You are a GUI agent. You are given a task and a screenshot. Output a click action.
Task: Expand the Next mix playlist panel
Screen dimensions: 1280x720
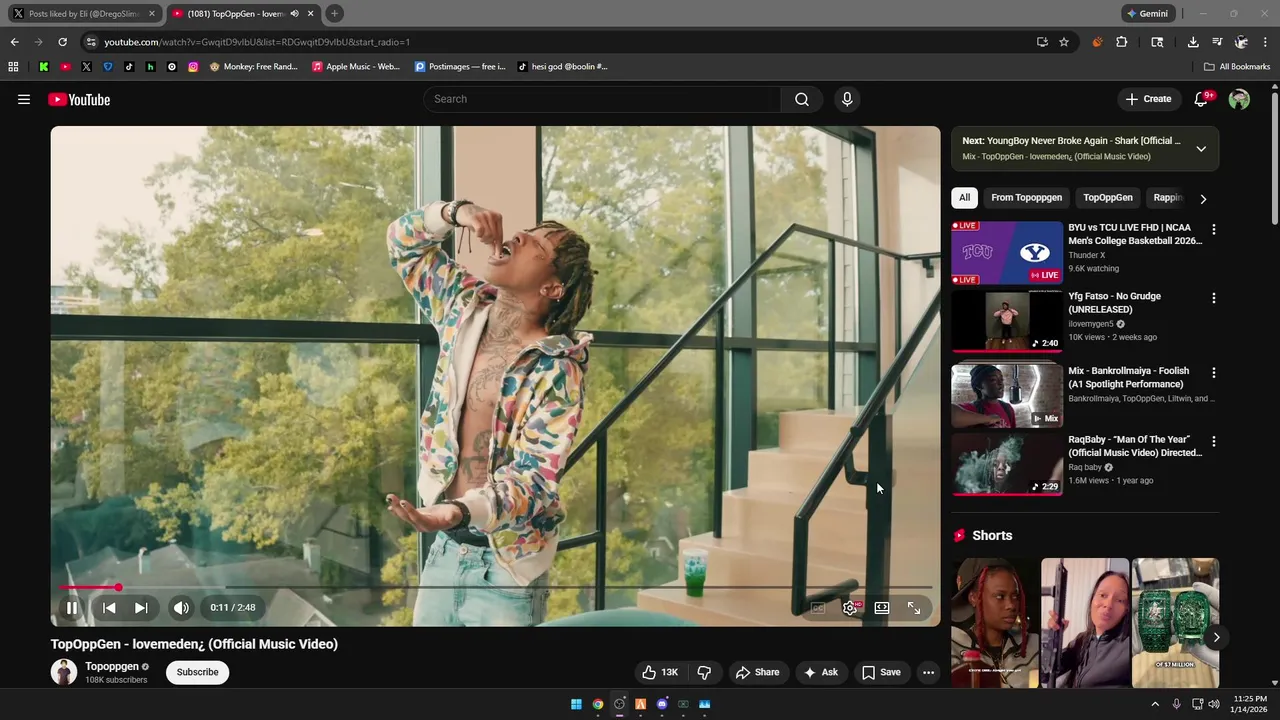pyautogui.click(x=1201, y=149)
